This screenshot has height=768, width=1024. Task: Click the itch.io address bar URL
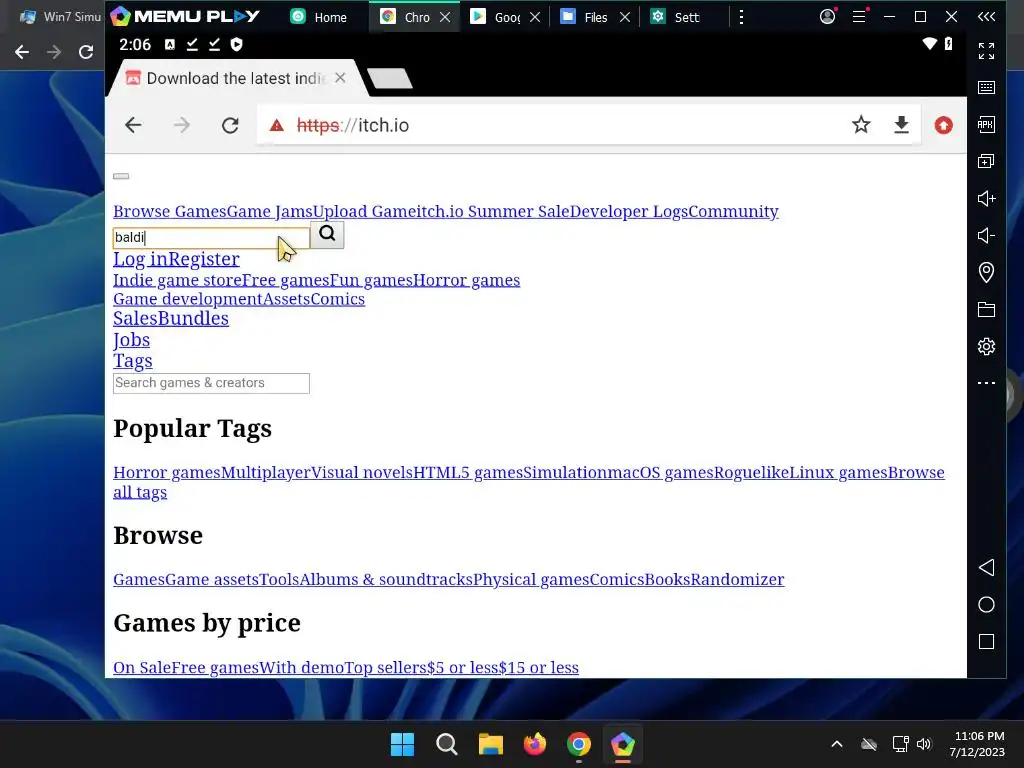(353, 125)
